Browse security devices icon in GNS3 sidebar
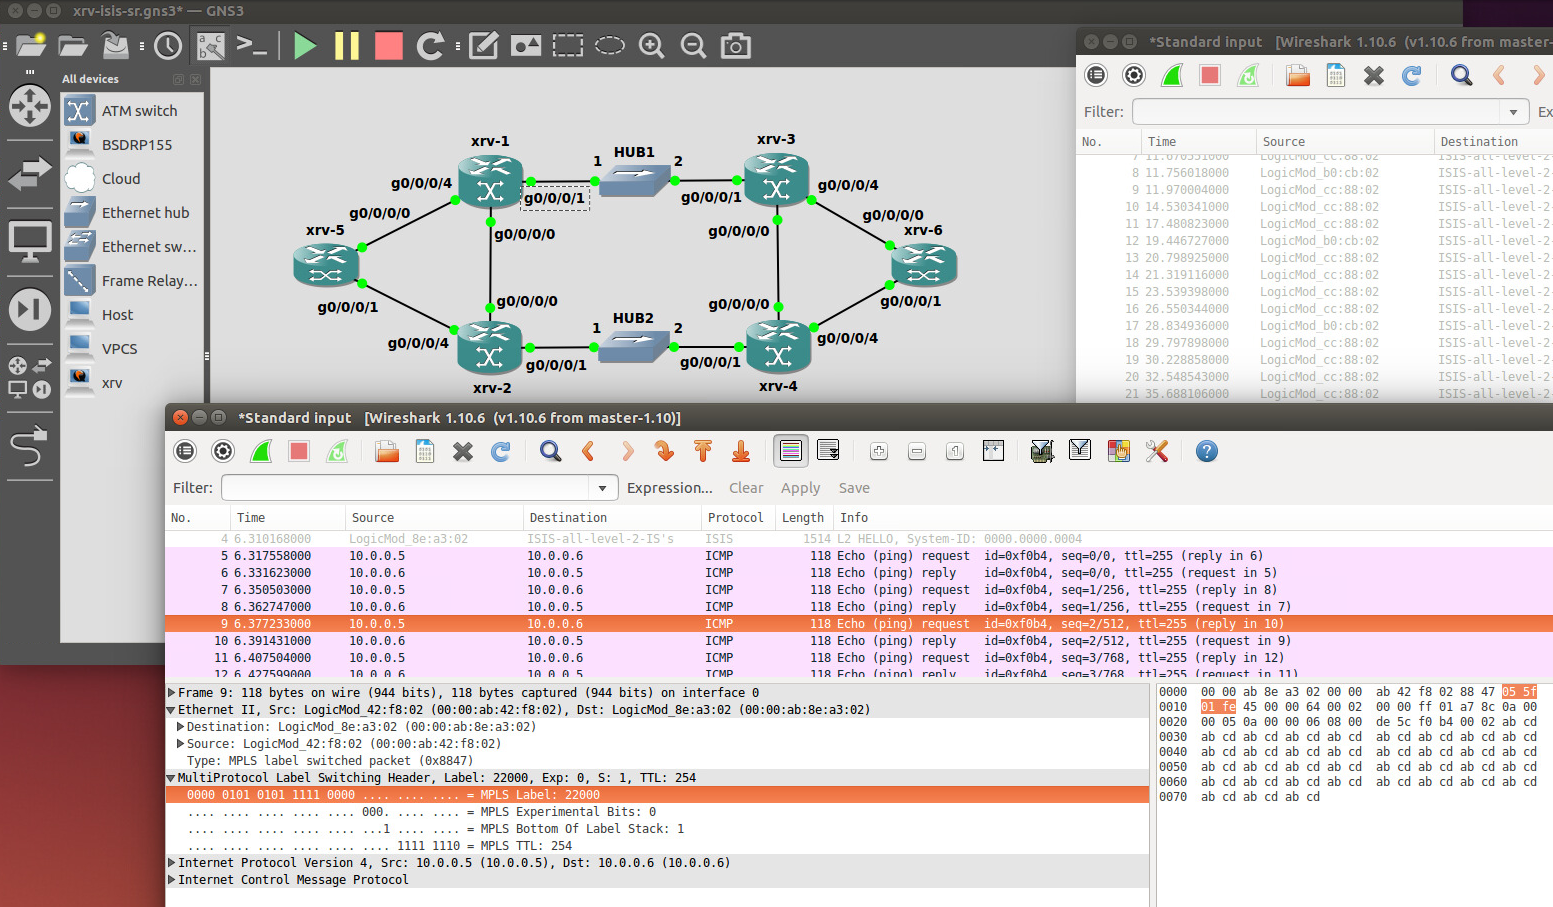 (30, 310)
